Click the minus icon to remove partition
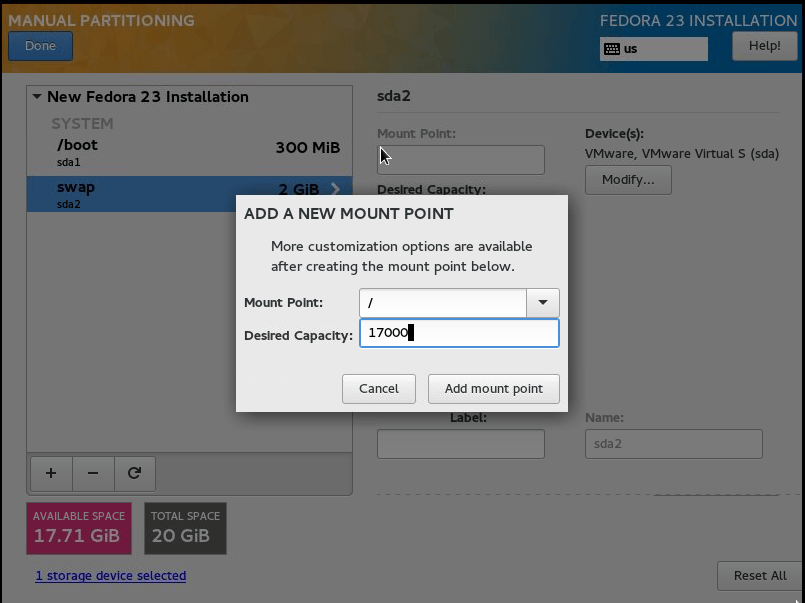 click(93, 473)
